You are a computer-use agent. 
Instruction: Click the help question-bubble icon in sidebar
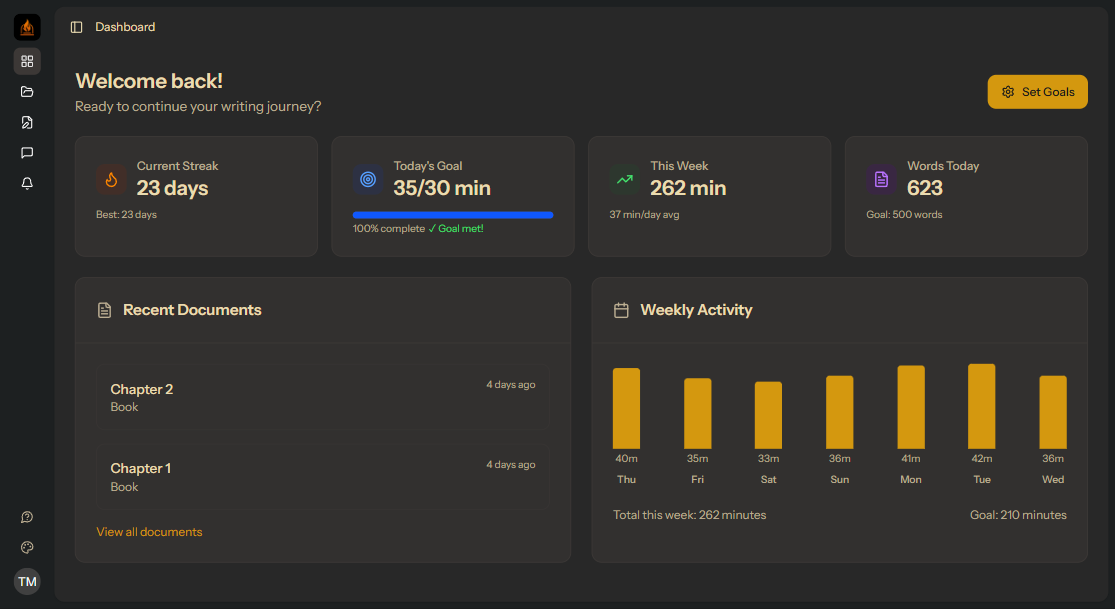point(27,517)
